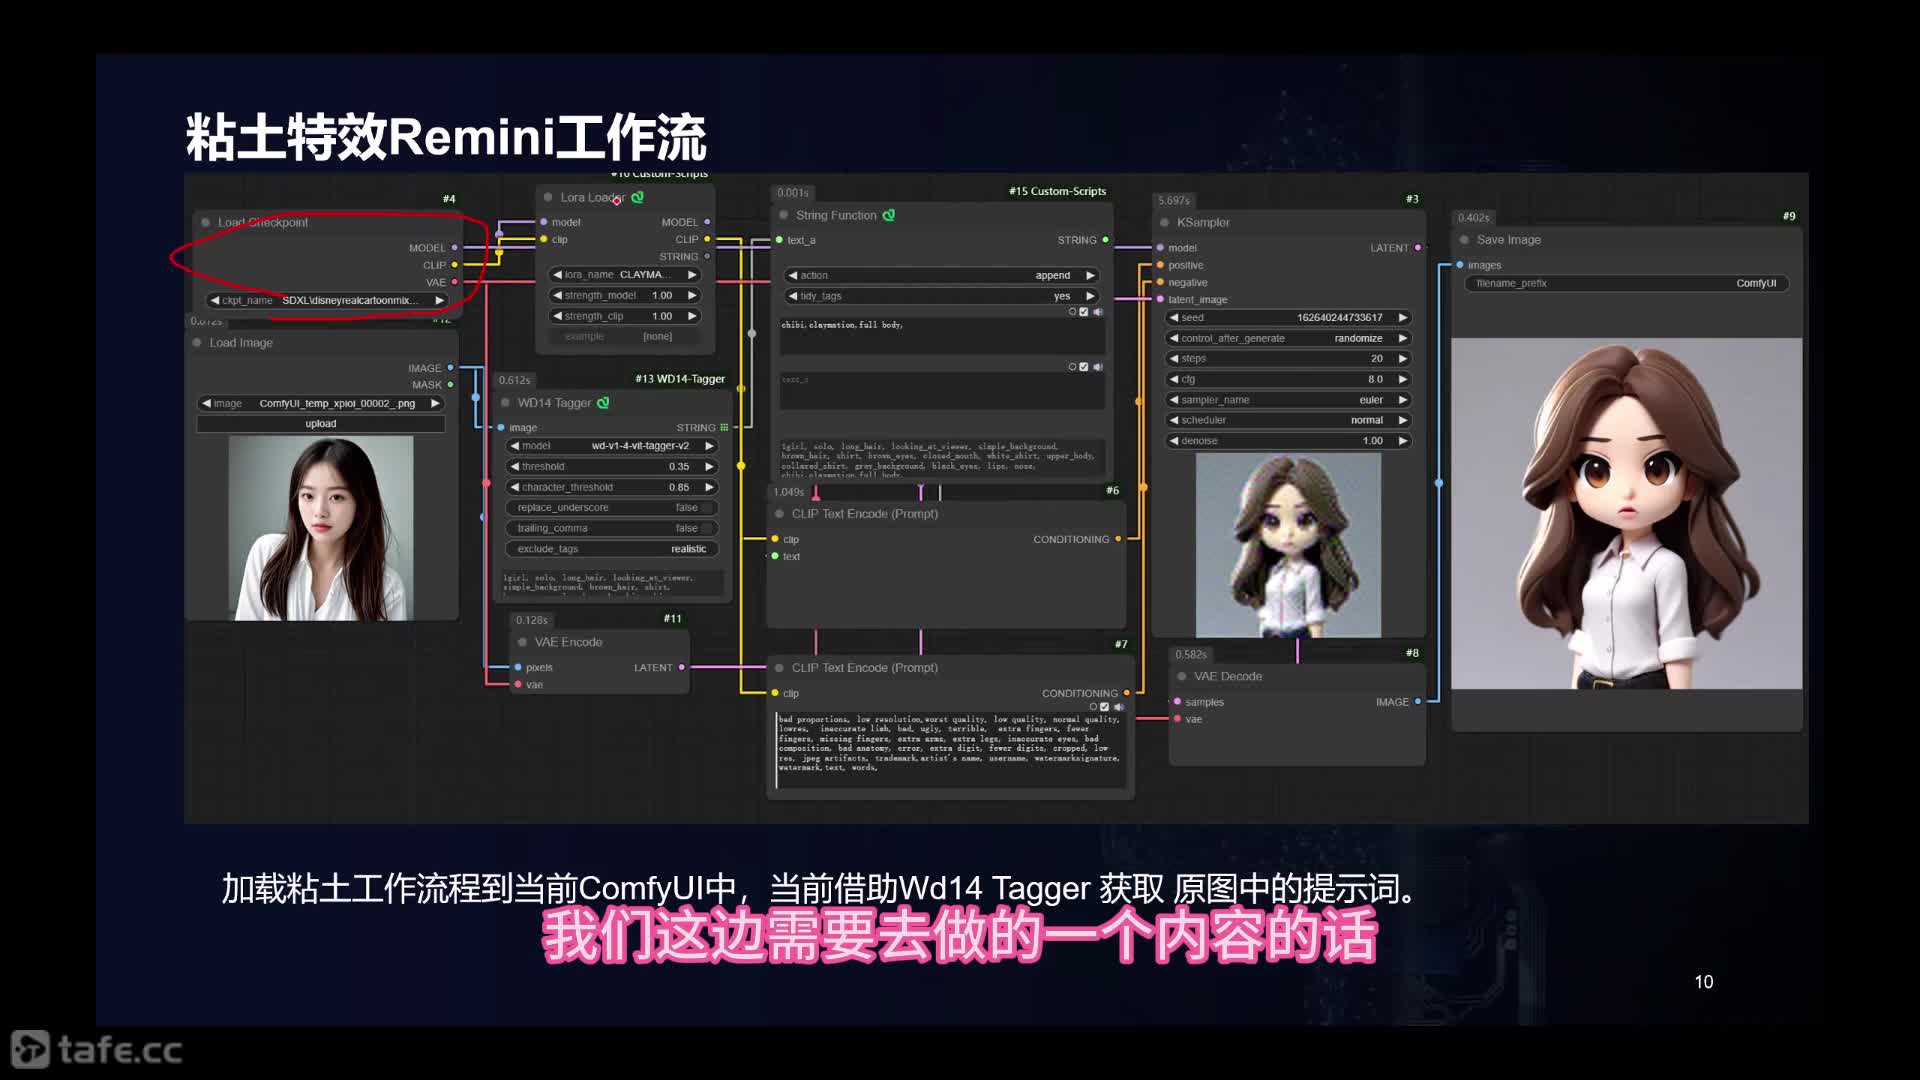
Task: Open the lora_name CLAYMA dropdown
Action: tap(624, 275)
